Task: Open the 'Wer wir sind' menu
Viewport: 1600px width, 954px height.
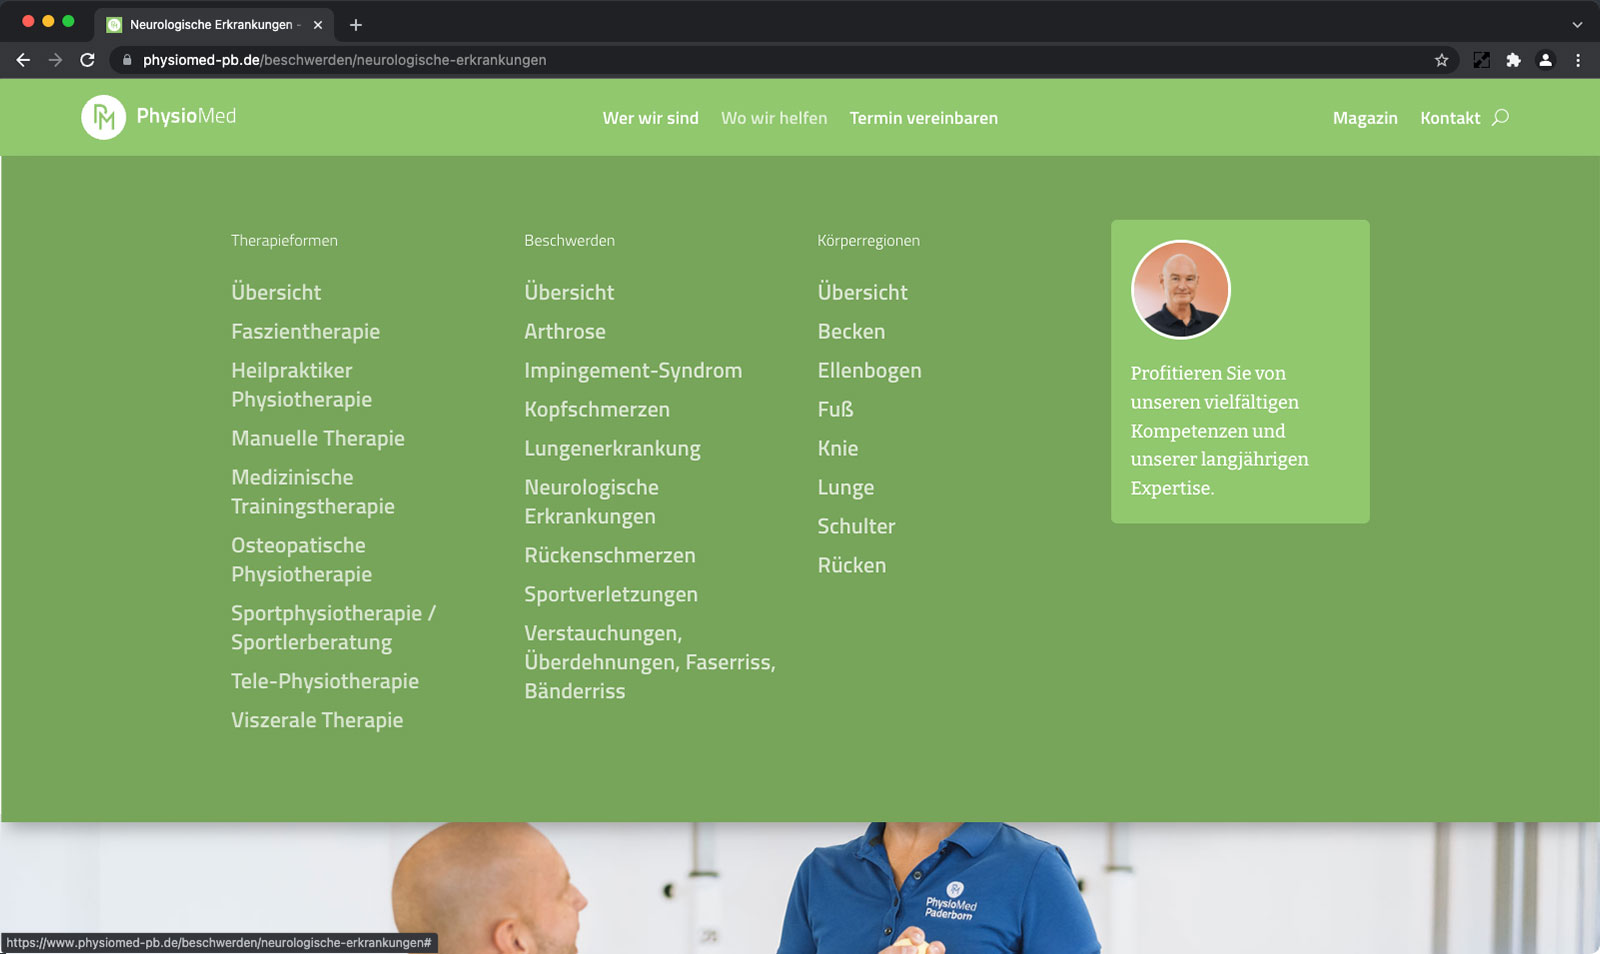Action: click(650, 118)
